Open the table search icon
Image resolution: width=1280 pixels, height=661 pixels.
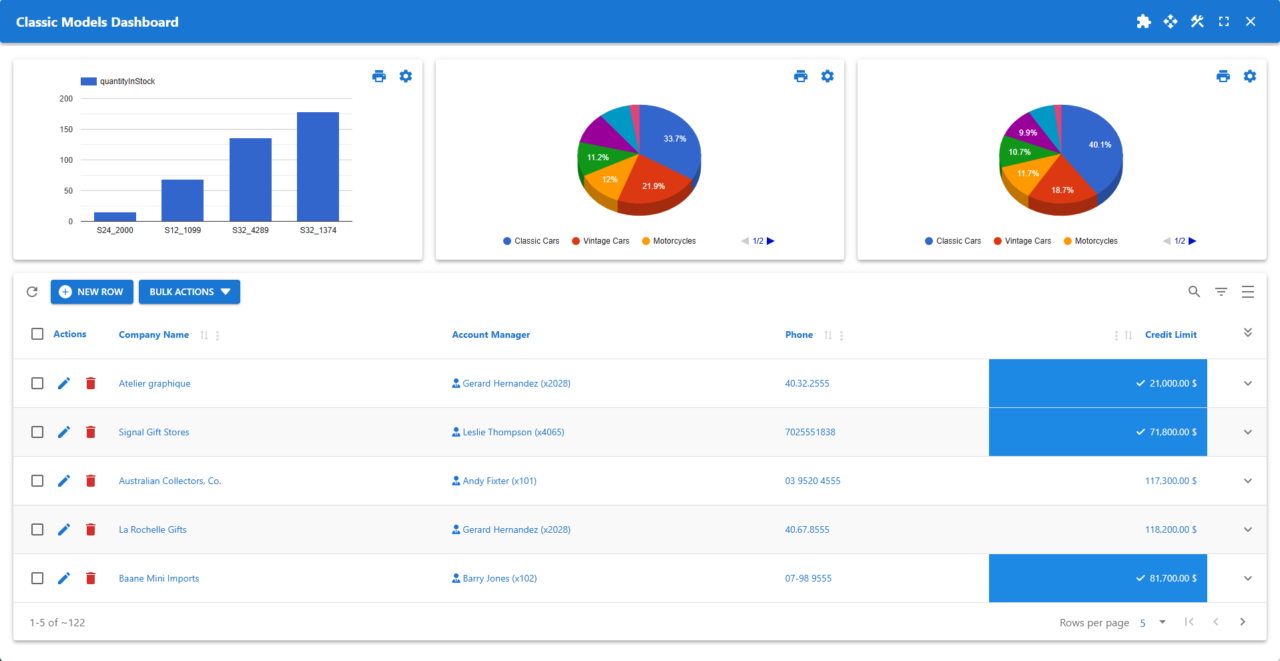[x=1194, y=292]
